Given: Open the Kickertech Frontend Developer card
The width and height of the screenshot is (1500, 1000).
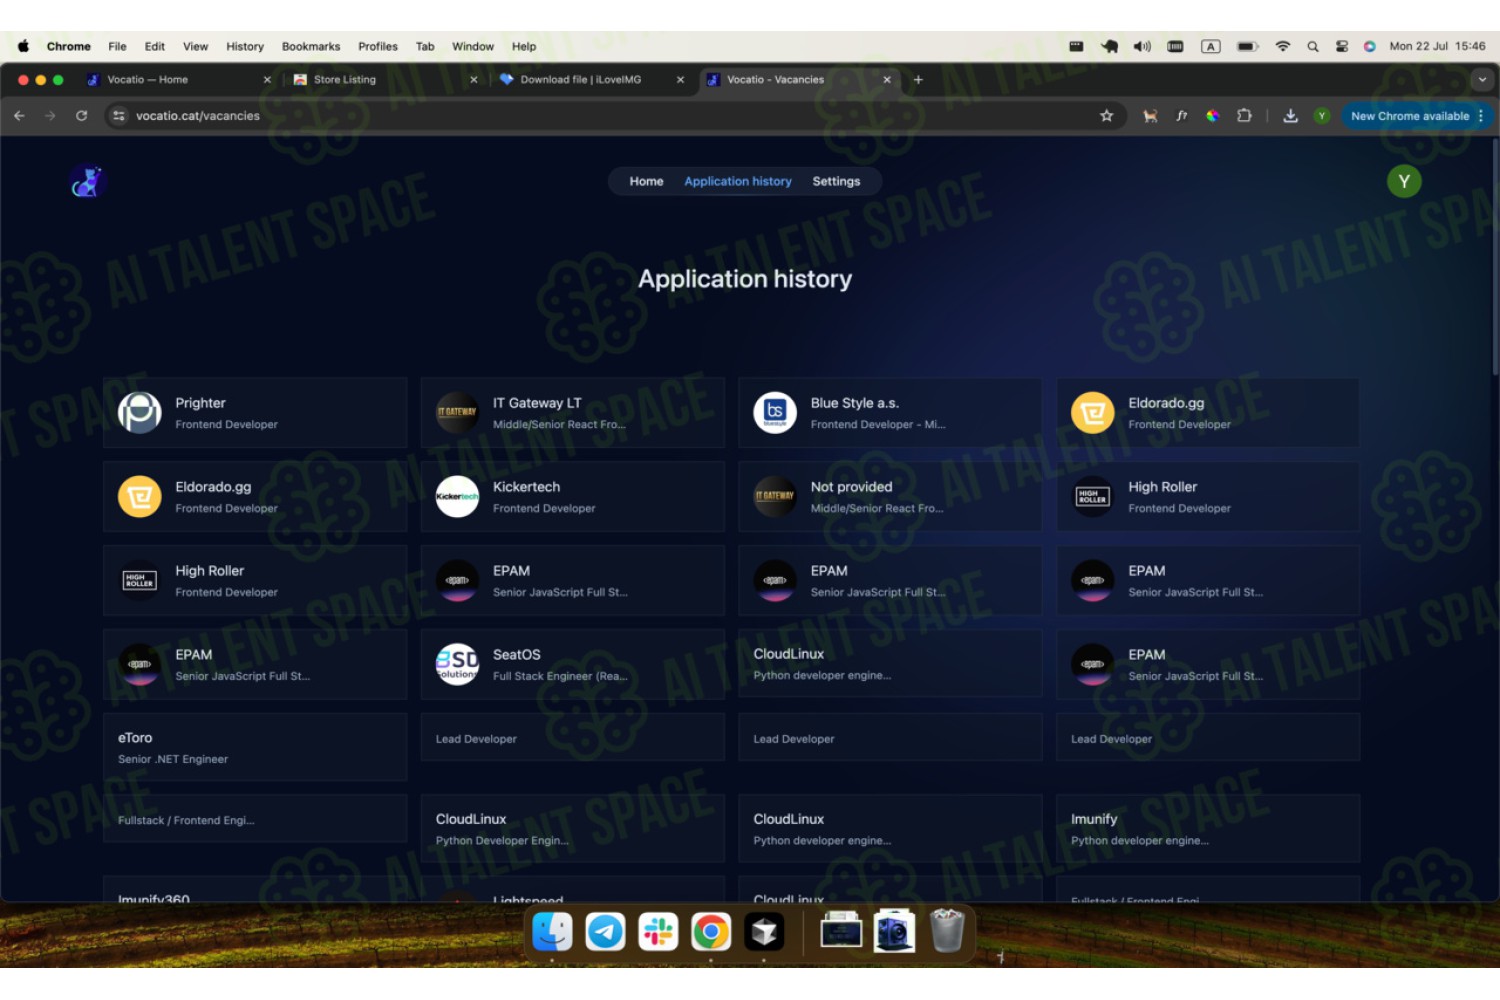Looking at the screenshot, I should point(573,496).
